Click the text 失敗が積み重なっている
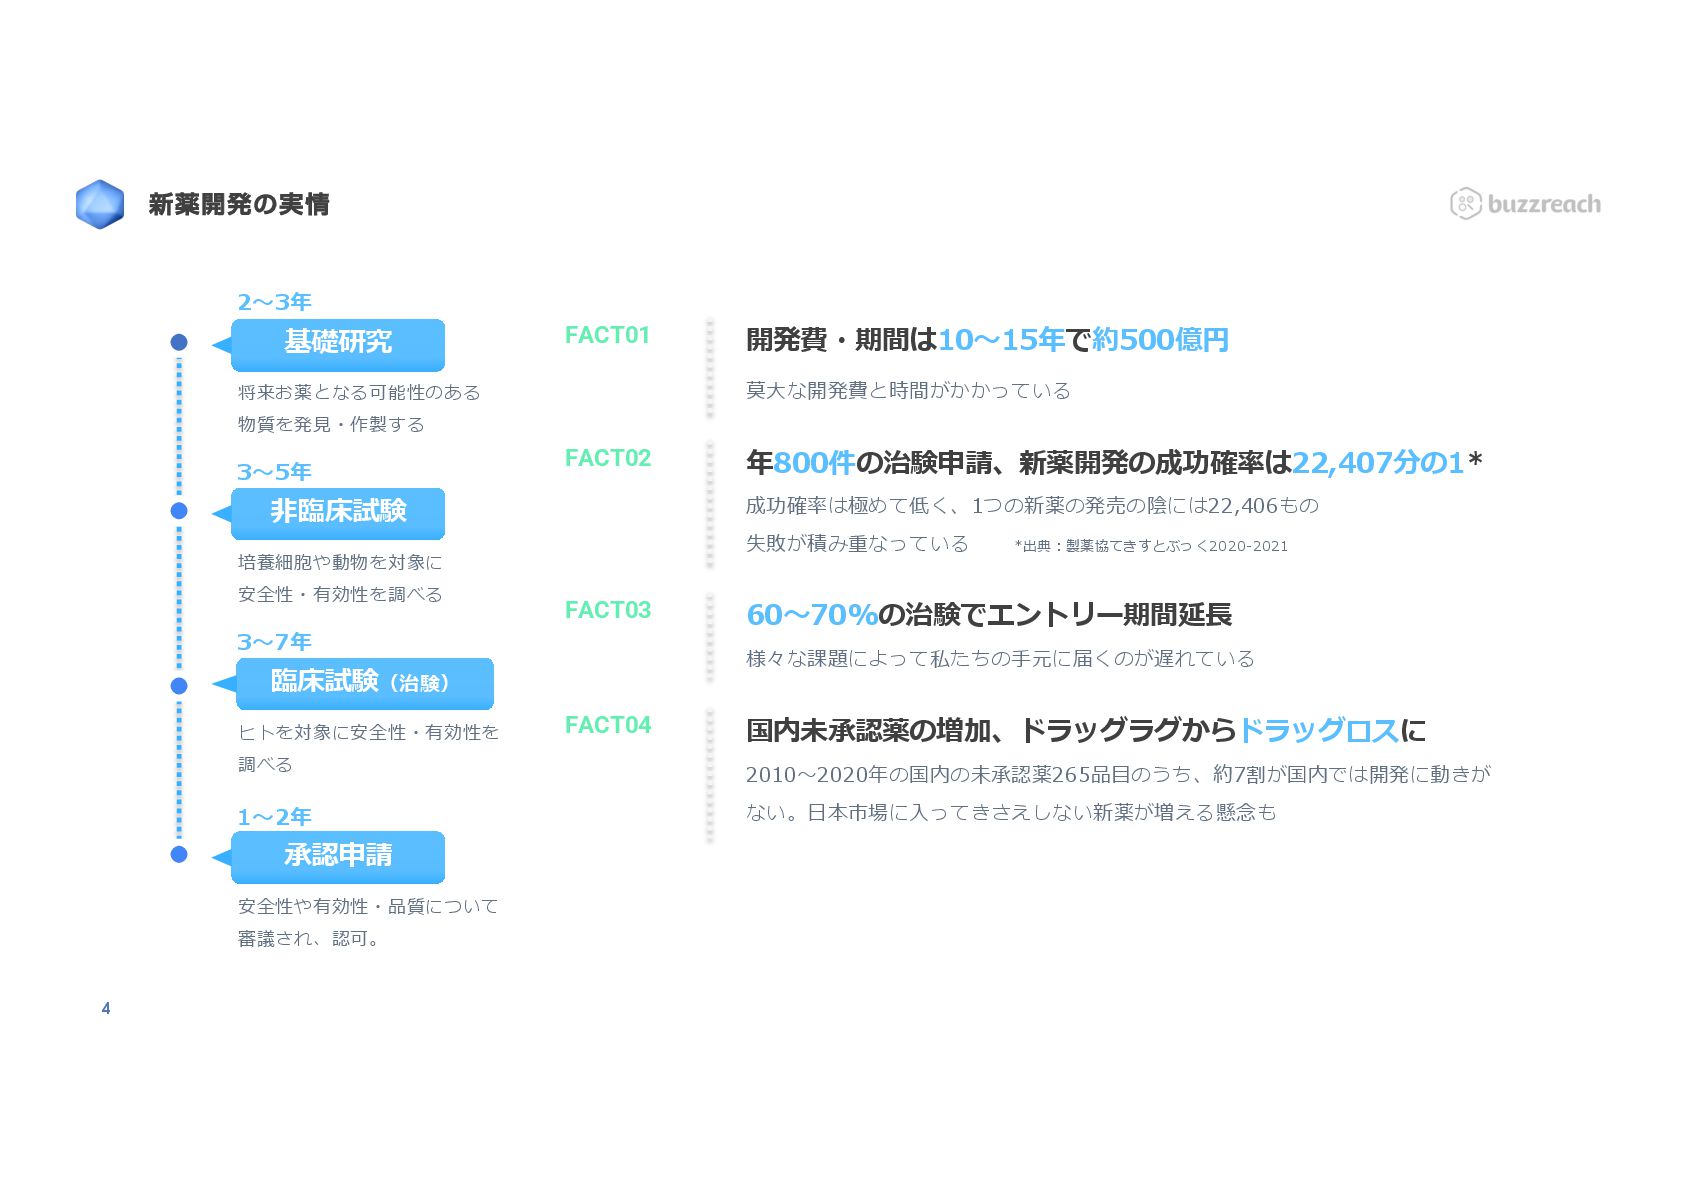1684x1191 pixels. (857, 543)
